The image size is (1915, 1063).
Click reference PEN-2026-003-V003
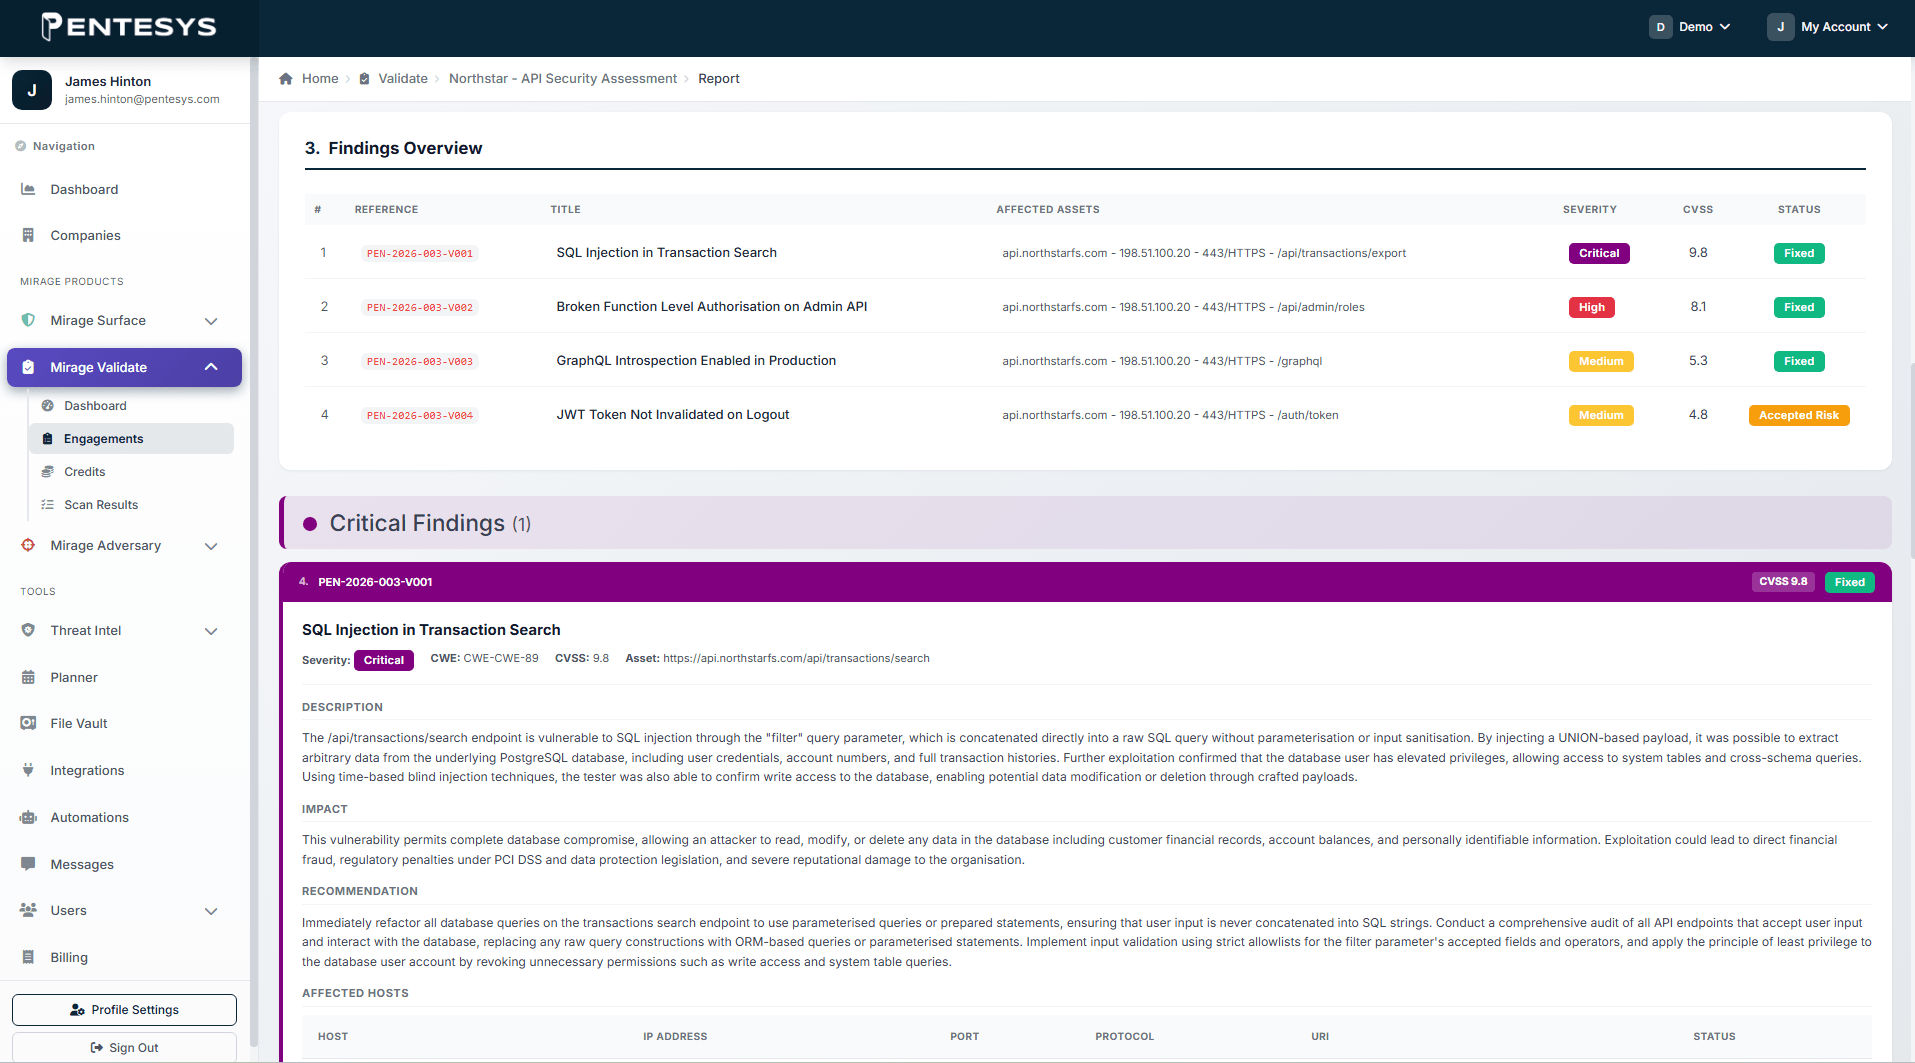tap(420, 362)
